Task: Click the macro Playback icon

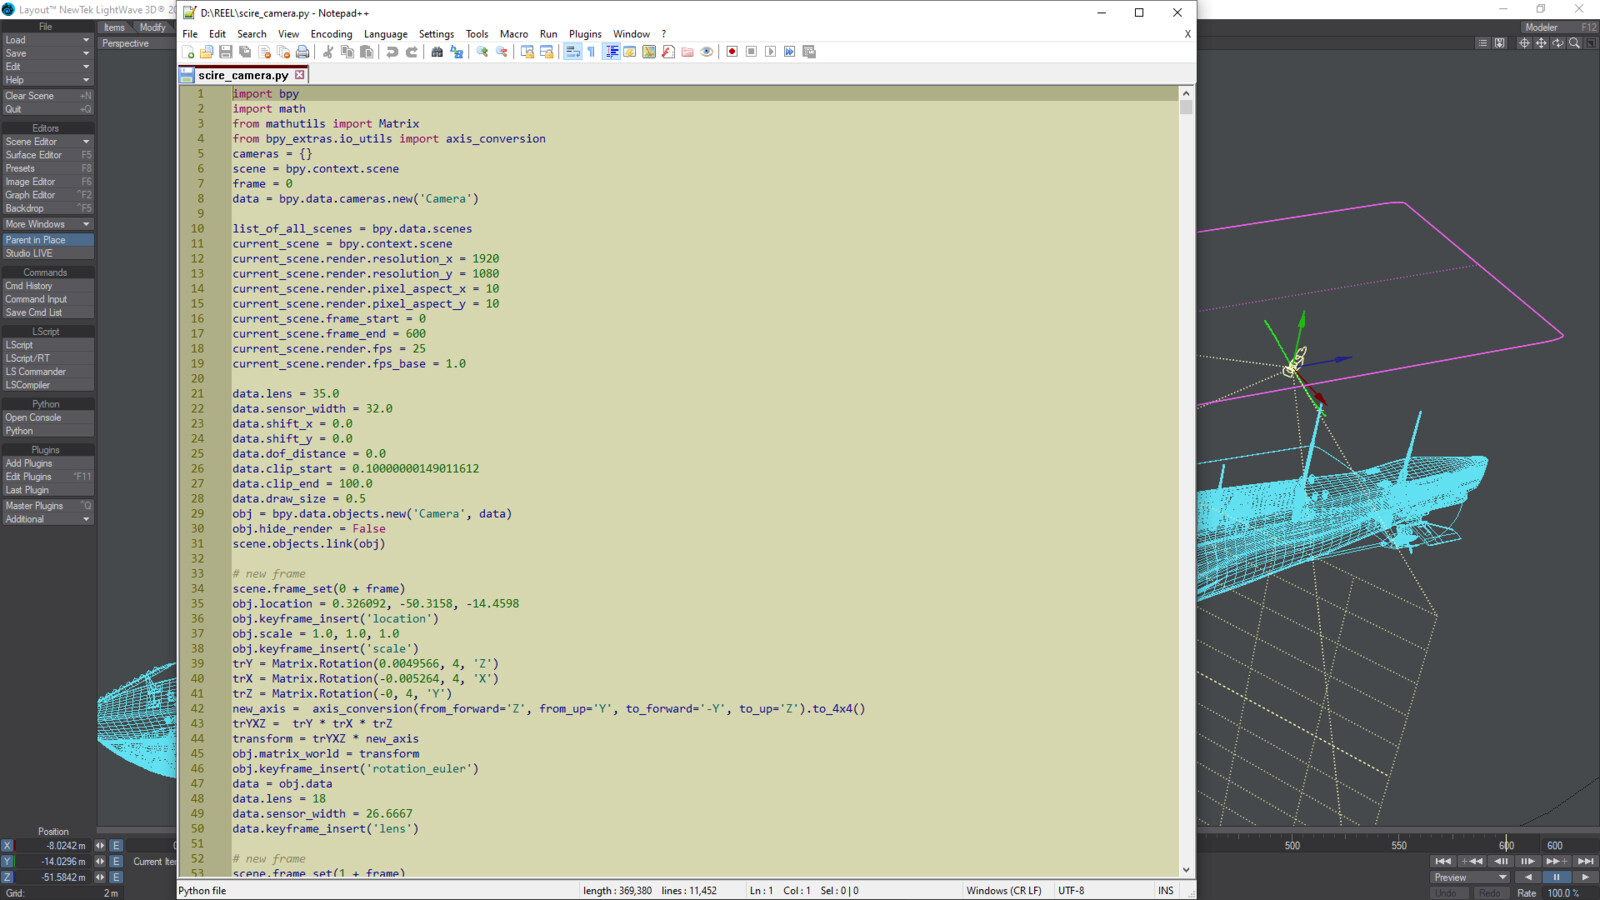Action: (770, 52)
